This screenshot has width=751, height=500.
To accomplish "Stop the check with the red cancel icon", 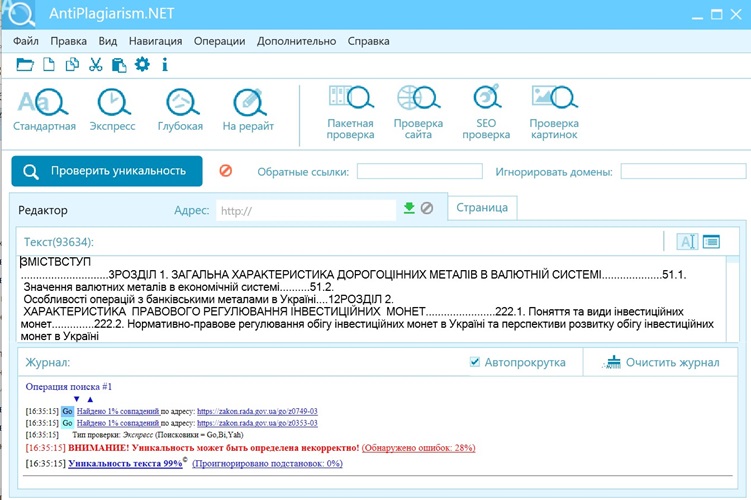I will click(226, 170).
